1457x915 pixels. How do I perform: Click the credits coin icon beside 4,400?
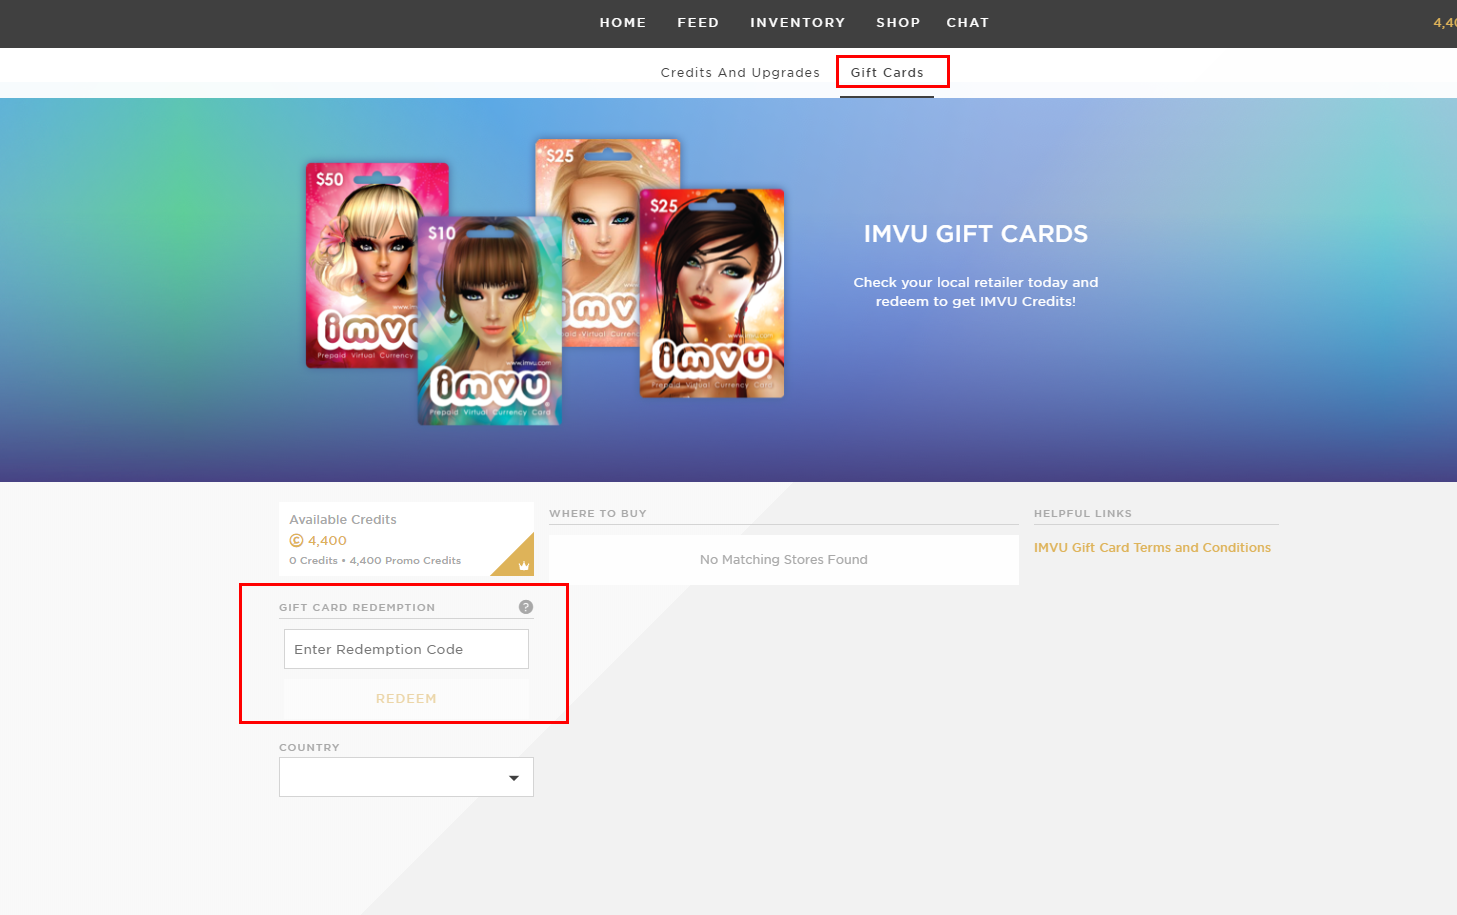tap(296, 540)
